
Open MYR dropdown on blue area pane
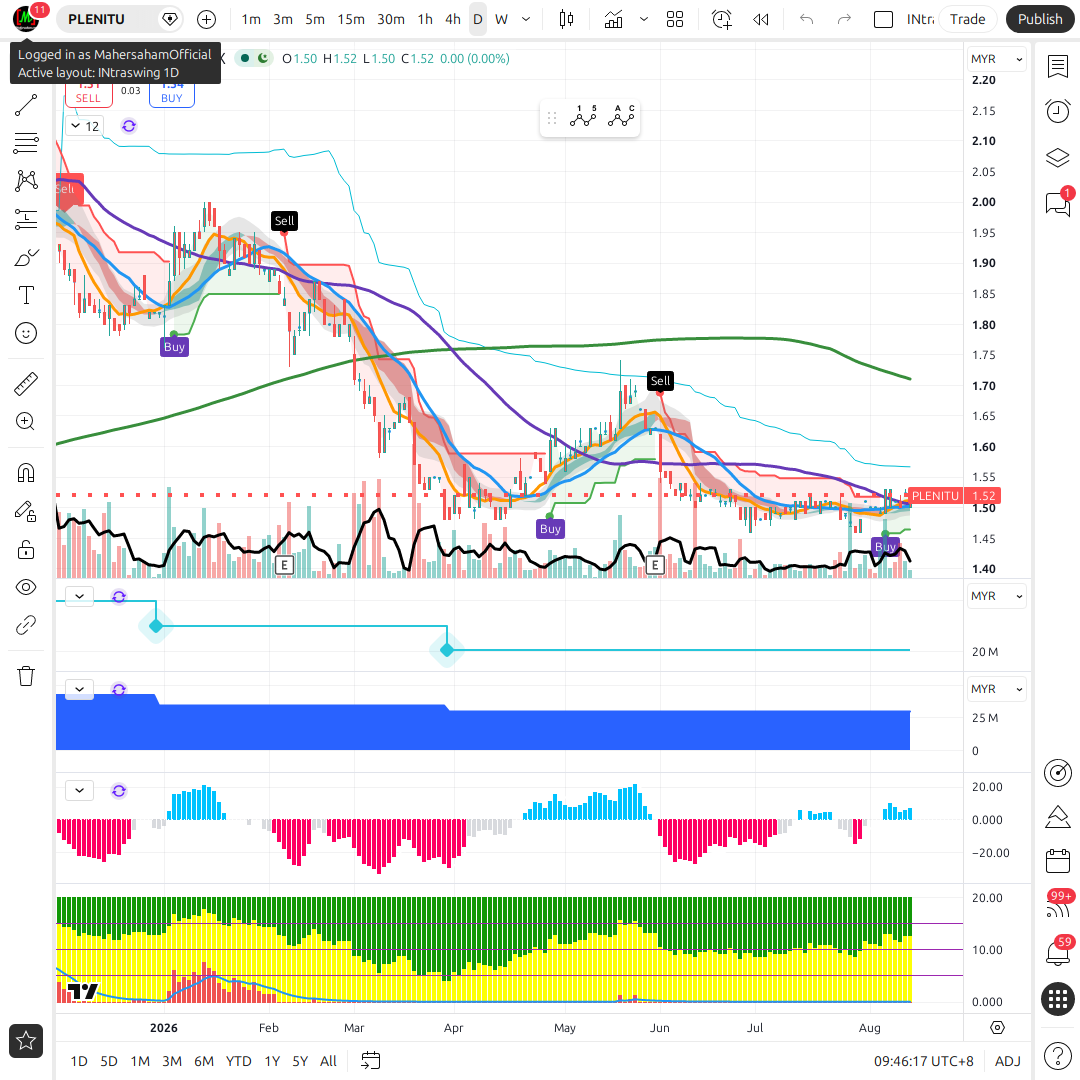click(996, 689)
